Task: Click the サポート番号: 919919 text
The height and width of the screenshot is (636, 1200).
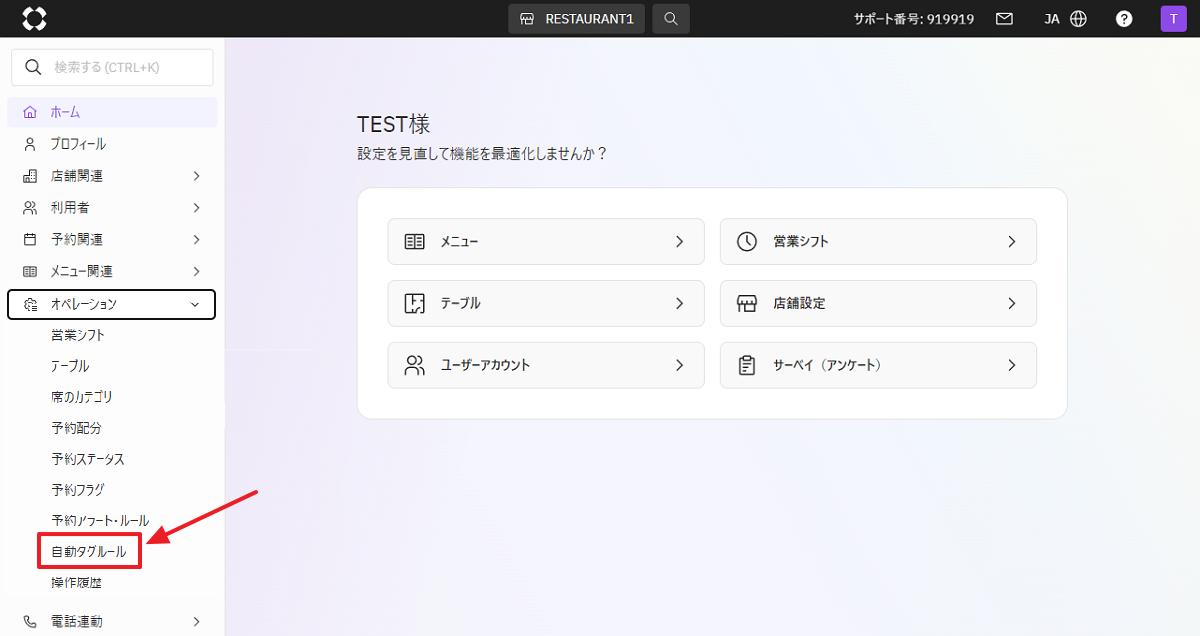Action: click(x=914, y=18)
